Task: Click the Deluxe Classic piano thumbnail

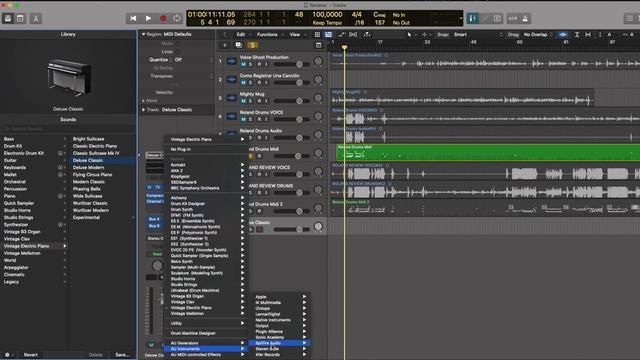Action: tap(68, 77)
